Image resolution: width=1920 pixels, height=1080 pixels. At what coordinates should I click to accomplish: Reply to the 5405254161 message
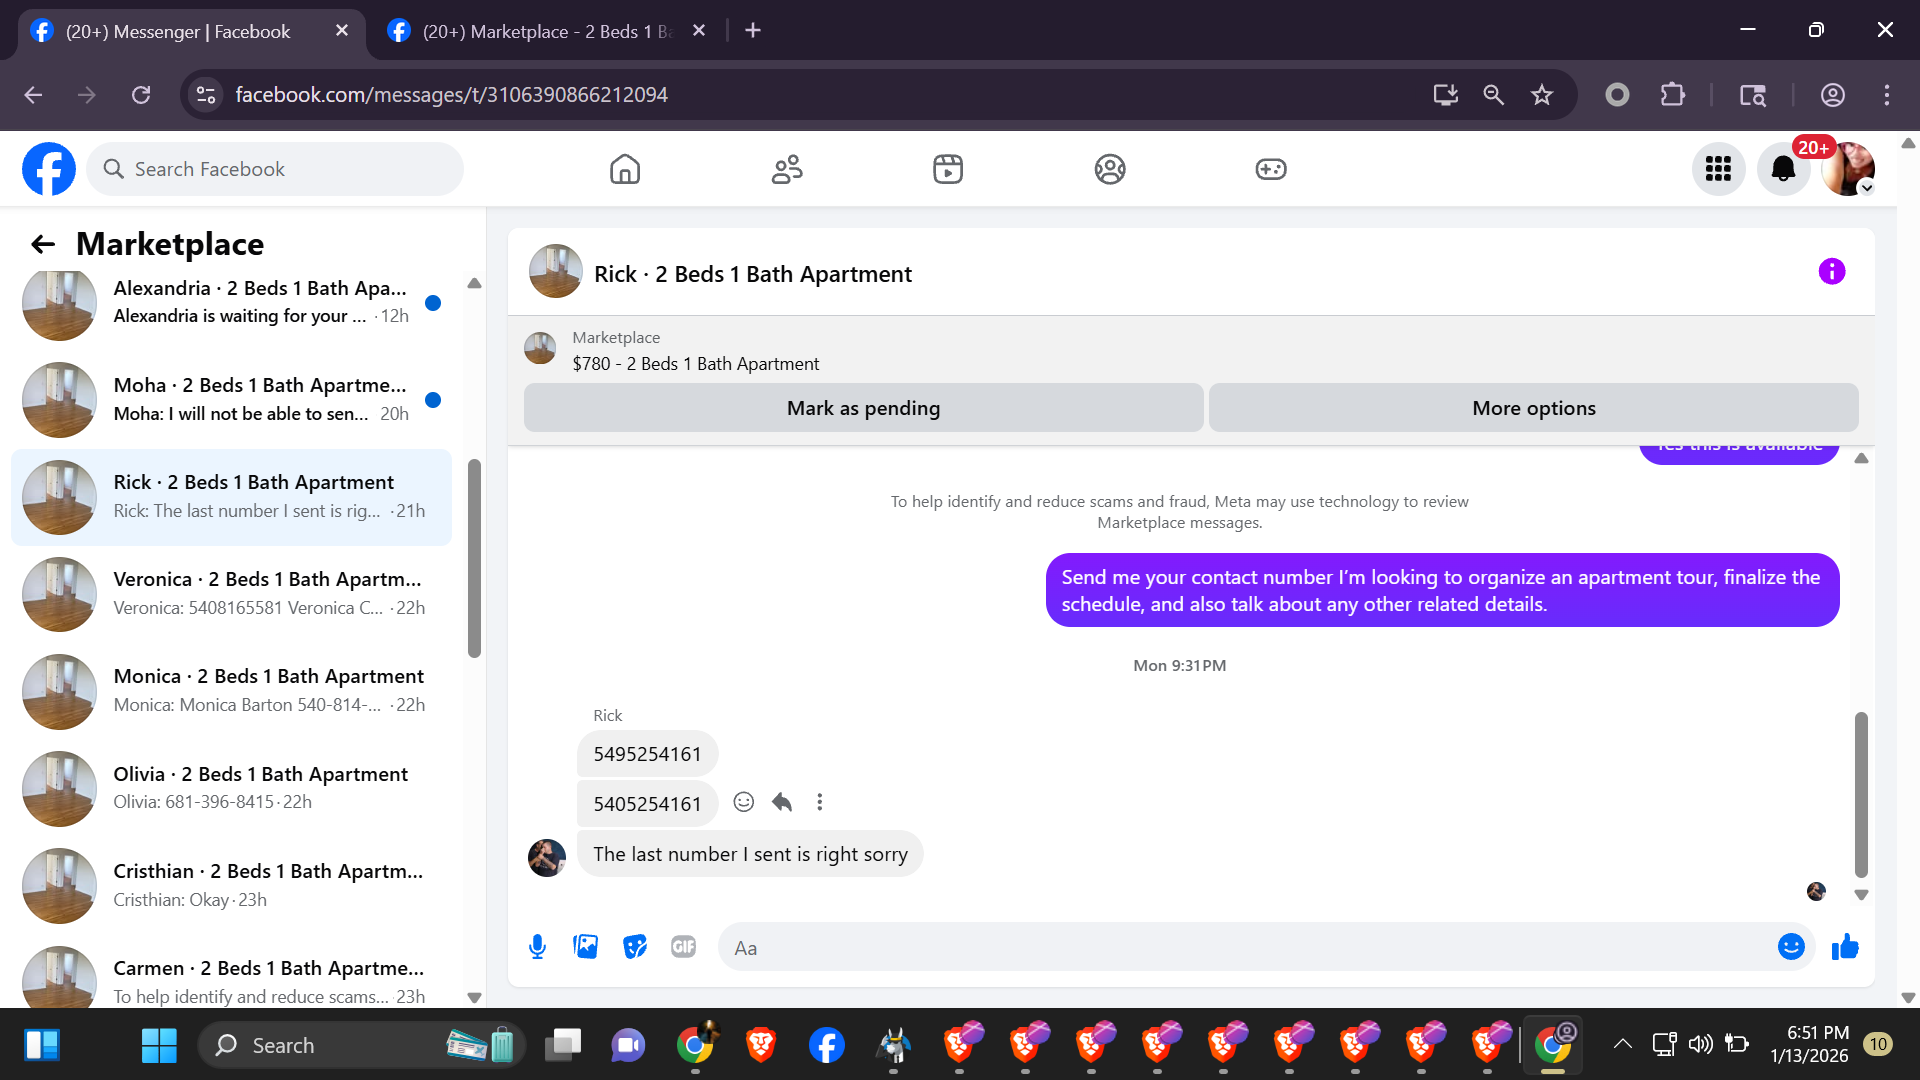coord(782,802)
